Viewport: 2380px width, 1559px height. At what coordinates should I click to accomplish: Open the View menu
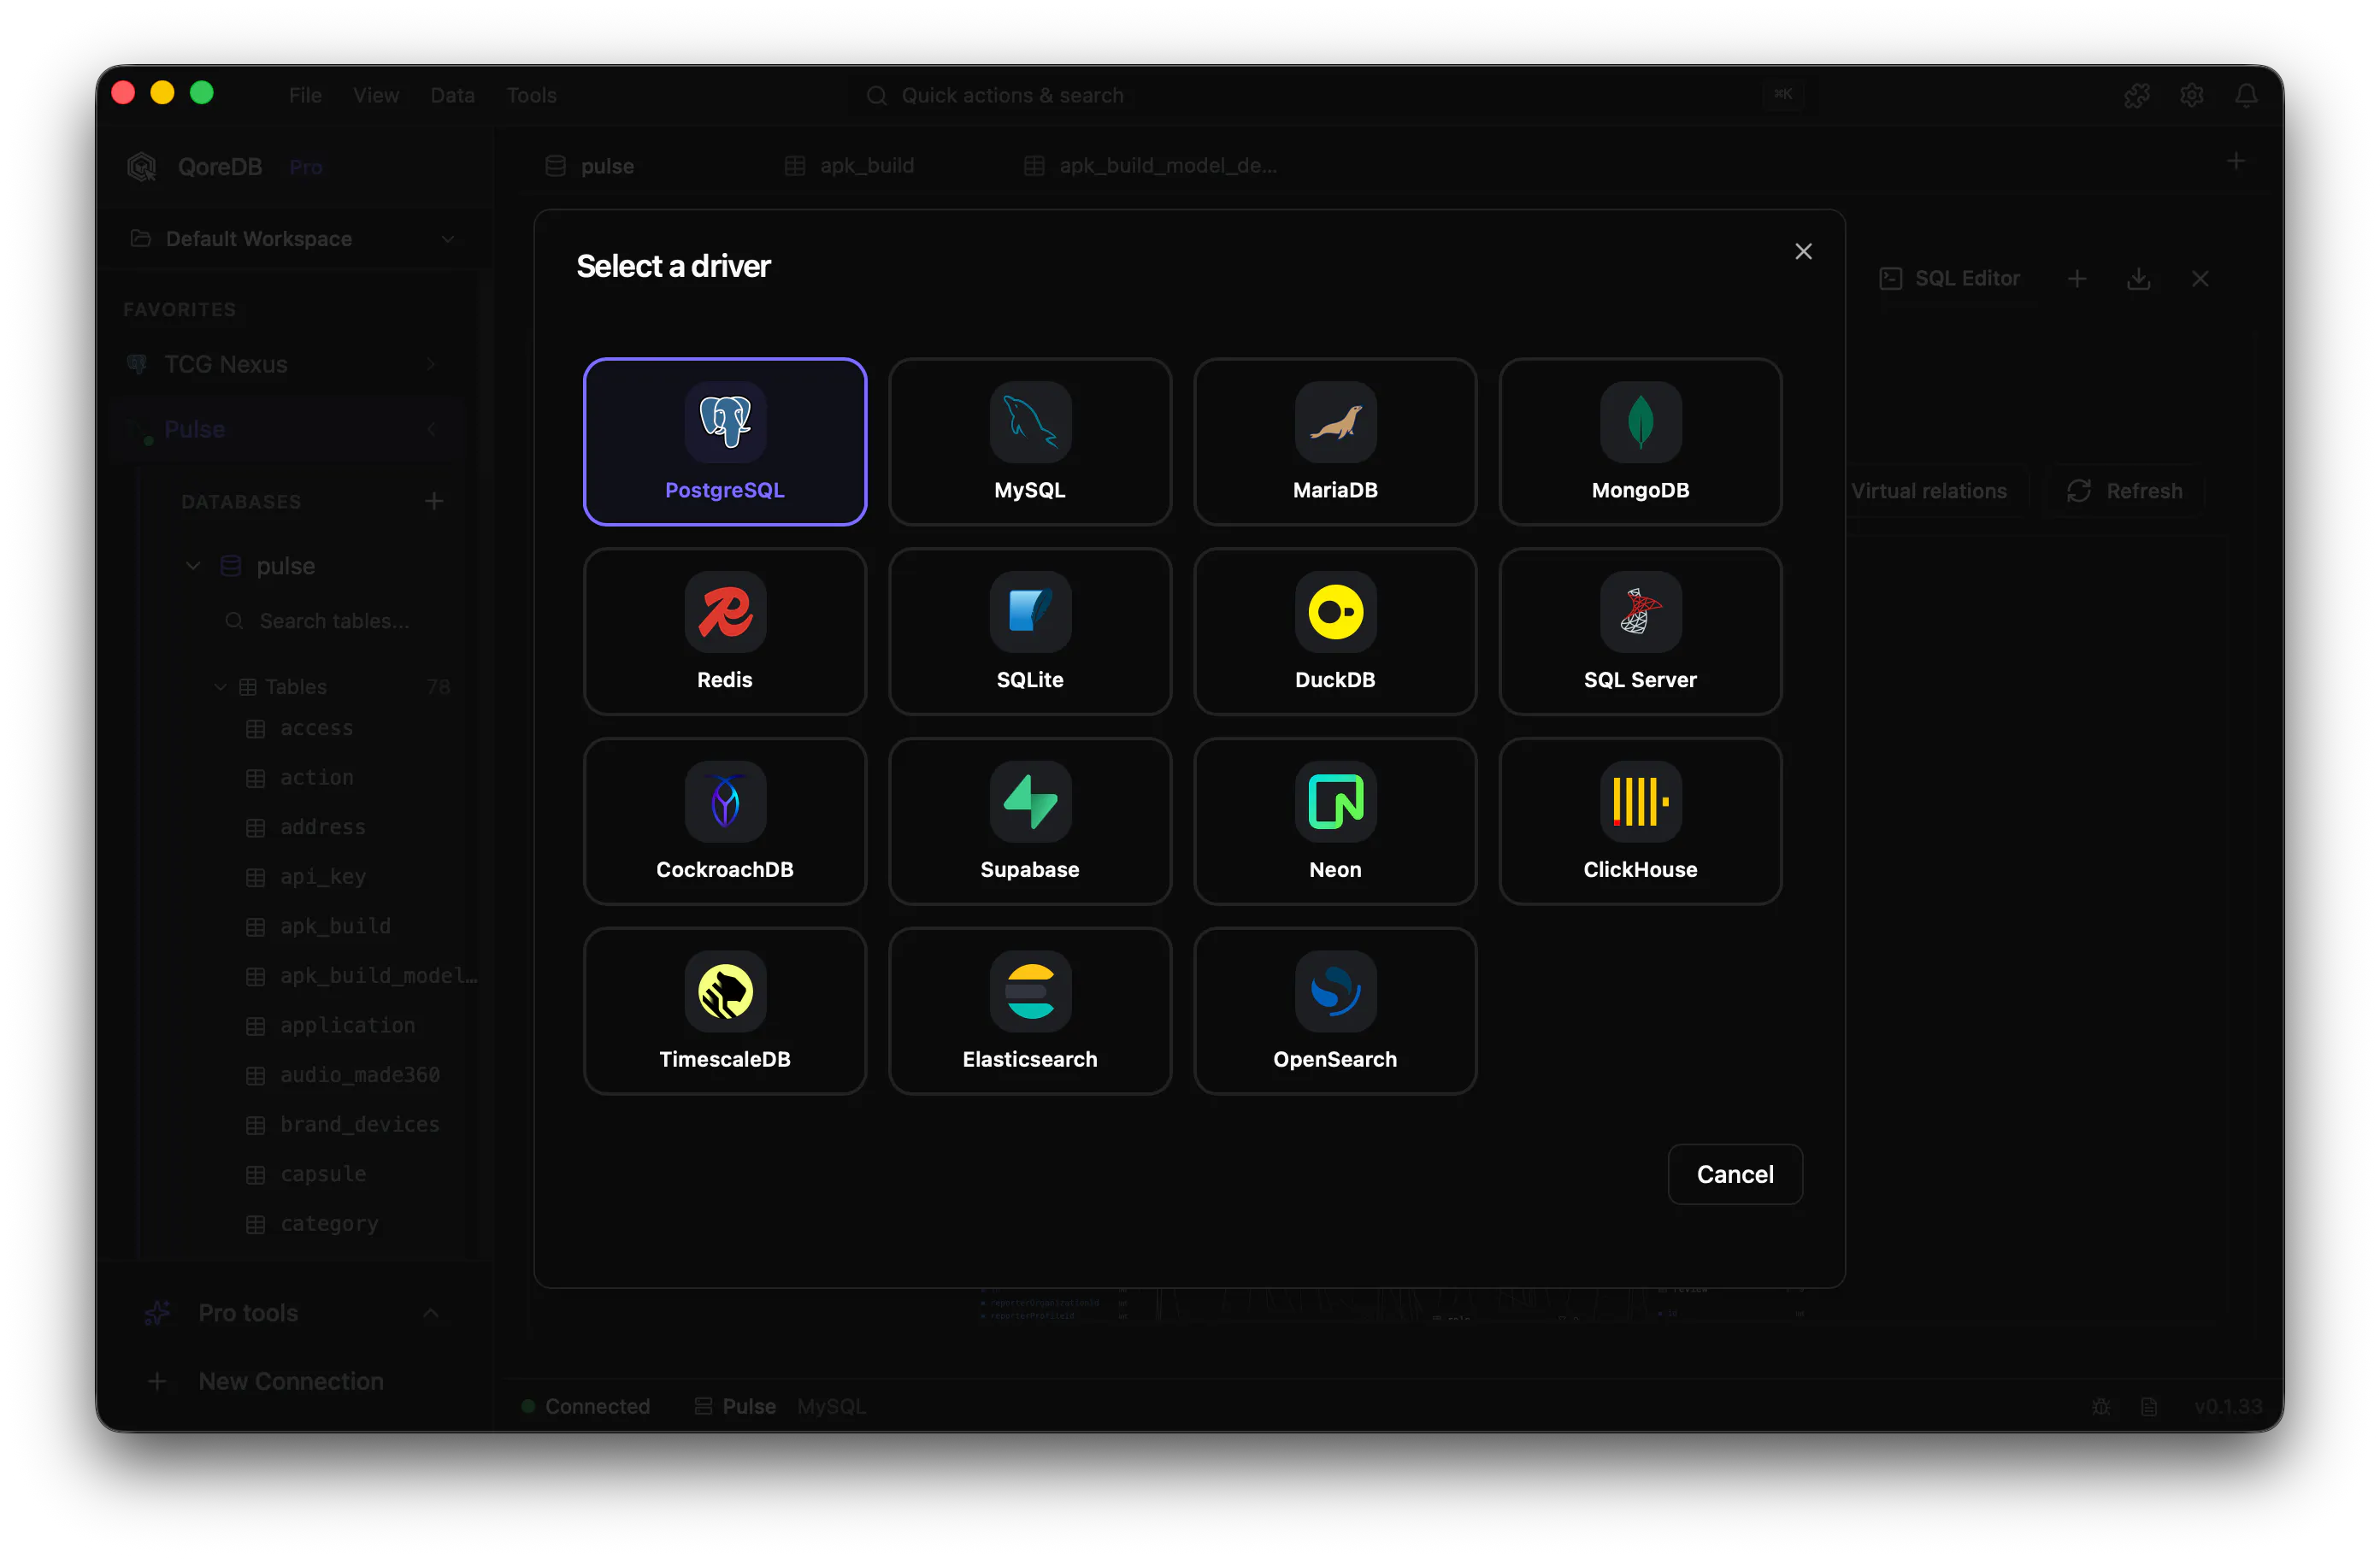pos(376,95)
